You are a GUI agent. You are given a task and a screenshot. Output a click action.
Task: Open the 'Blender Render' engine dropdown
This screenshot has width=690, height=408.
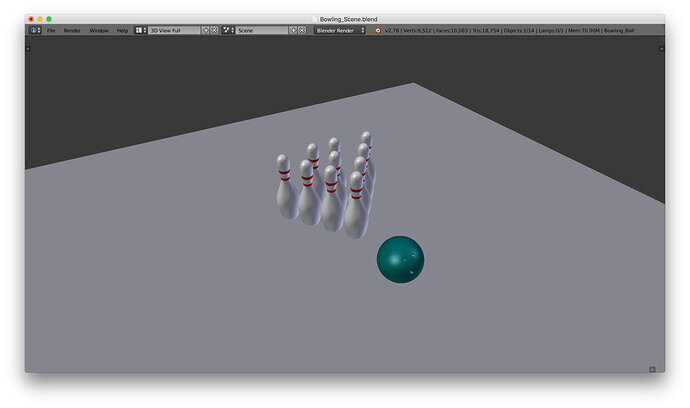tap(340, 30)
